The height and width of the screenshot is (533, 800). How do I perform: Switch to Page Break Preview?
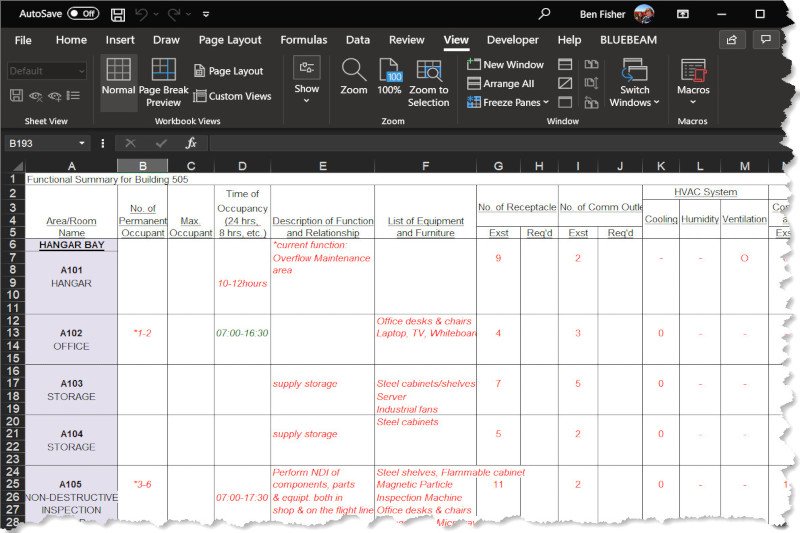pos(164,81)
